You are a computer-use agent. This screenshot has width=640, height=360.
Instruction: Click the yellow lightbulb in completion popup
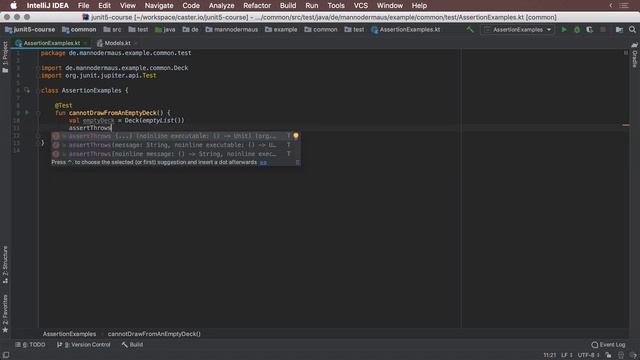tap(296, 136)
